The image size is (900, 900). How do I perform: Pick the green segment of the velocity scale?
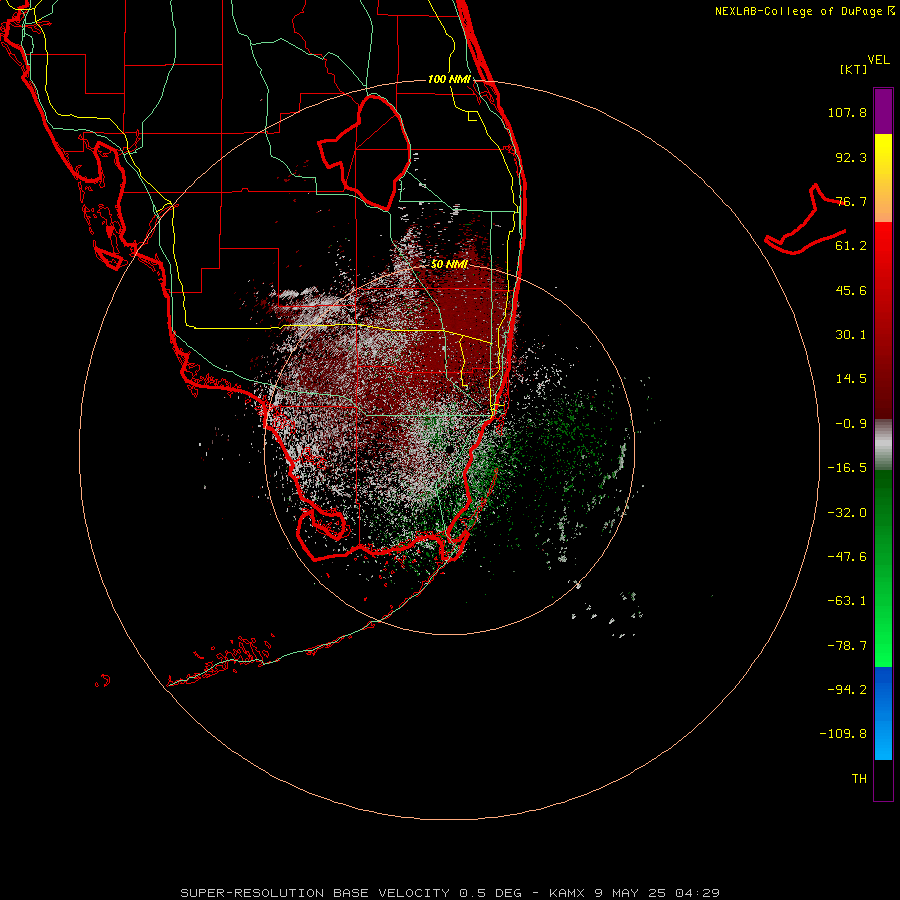pos(883,568)
